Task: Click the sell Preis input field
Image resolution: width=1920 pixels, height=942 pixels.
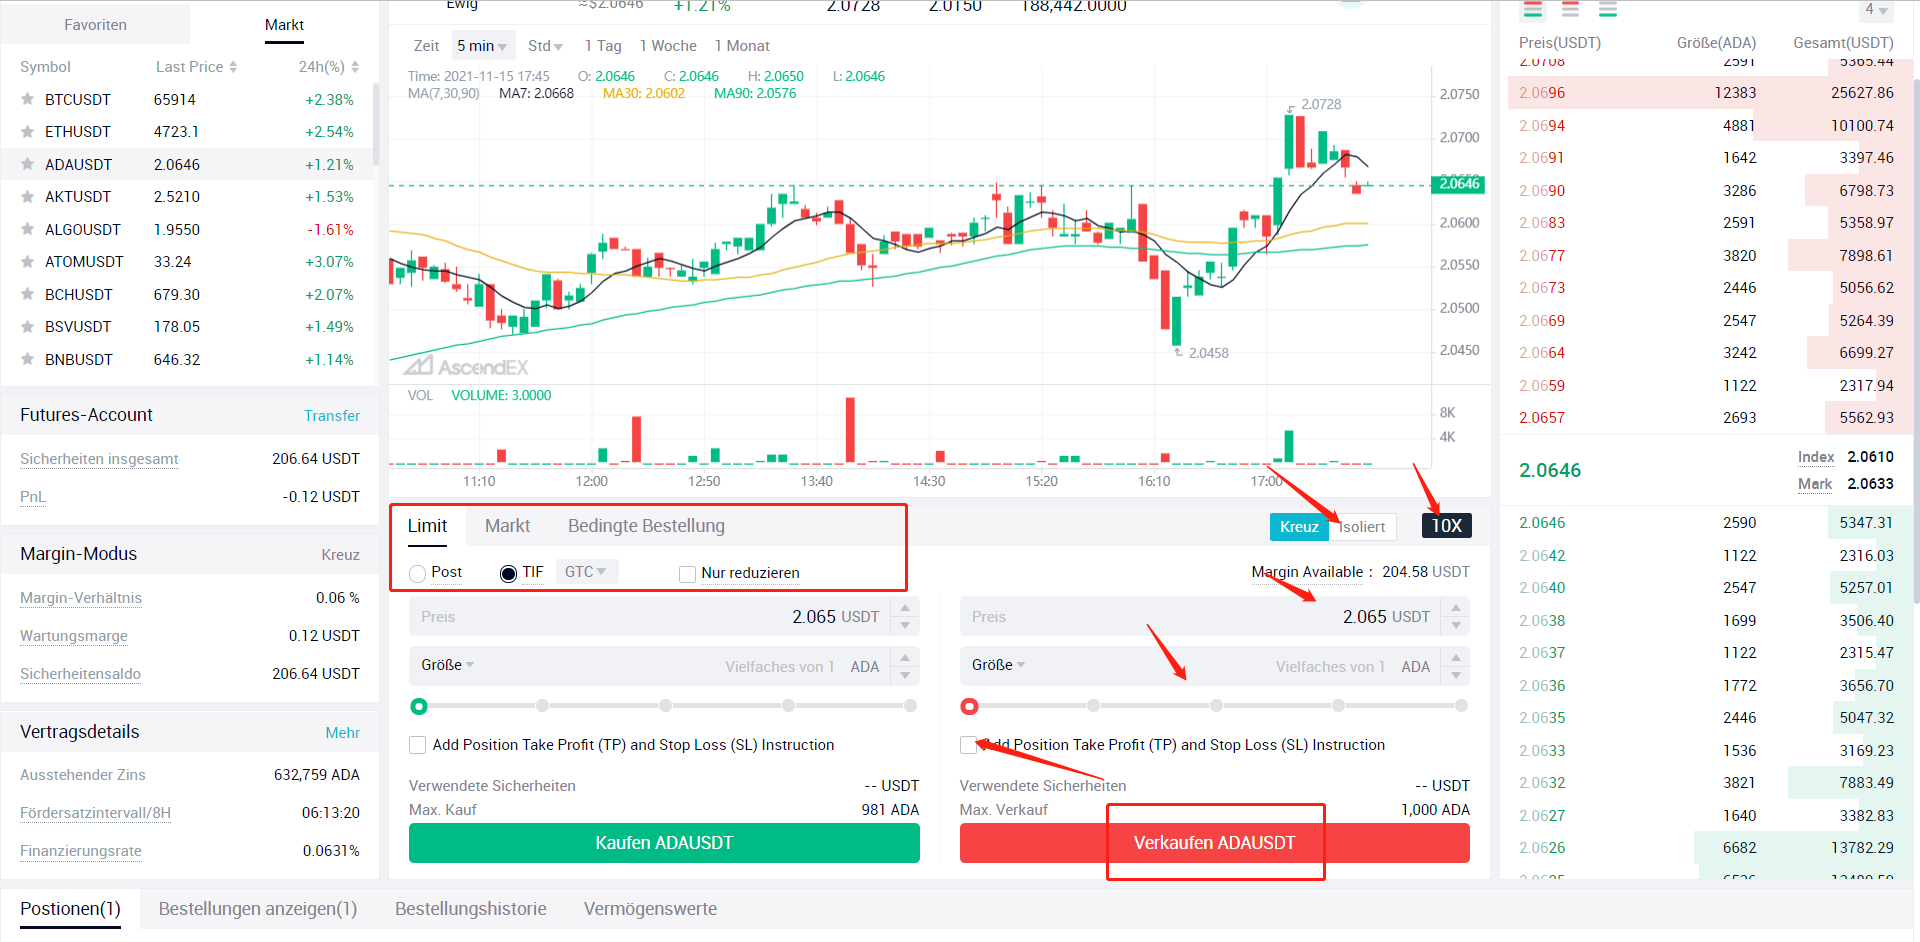Action: [x=1201, y=617]
